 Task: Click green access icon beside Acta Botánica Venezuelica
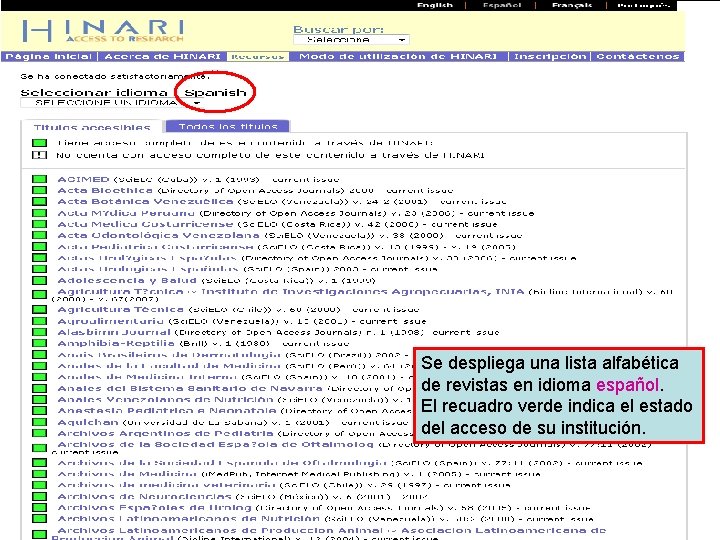pyautogui.click(x=39, y=202)
